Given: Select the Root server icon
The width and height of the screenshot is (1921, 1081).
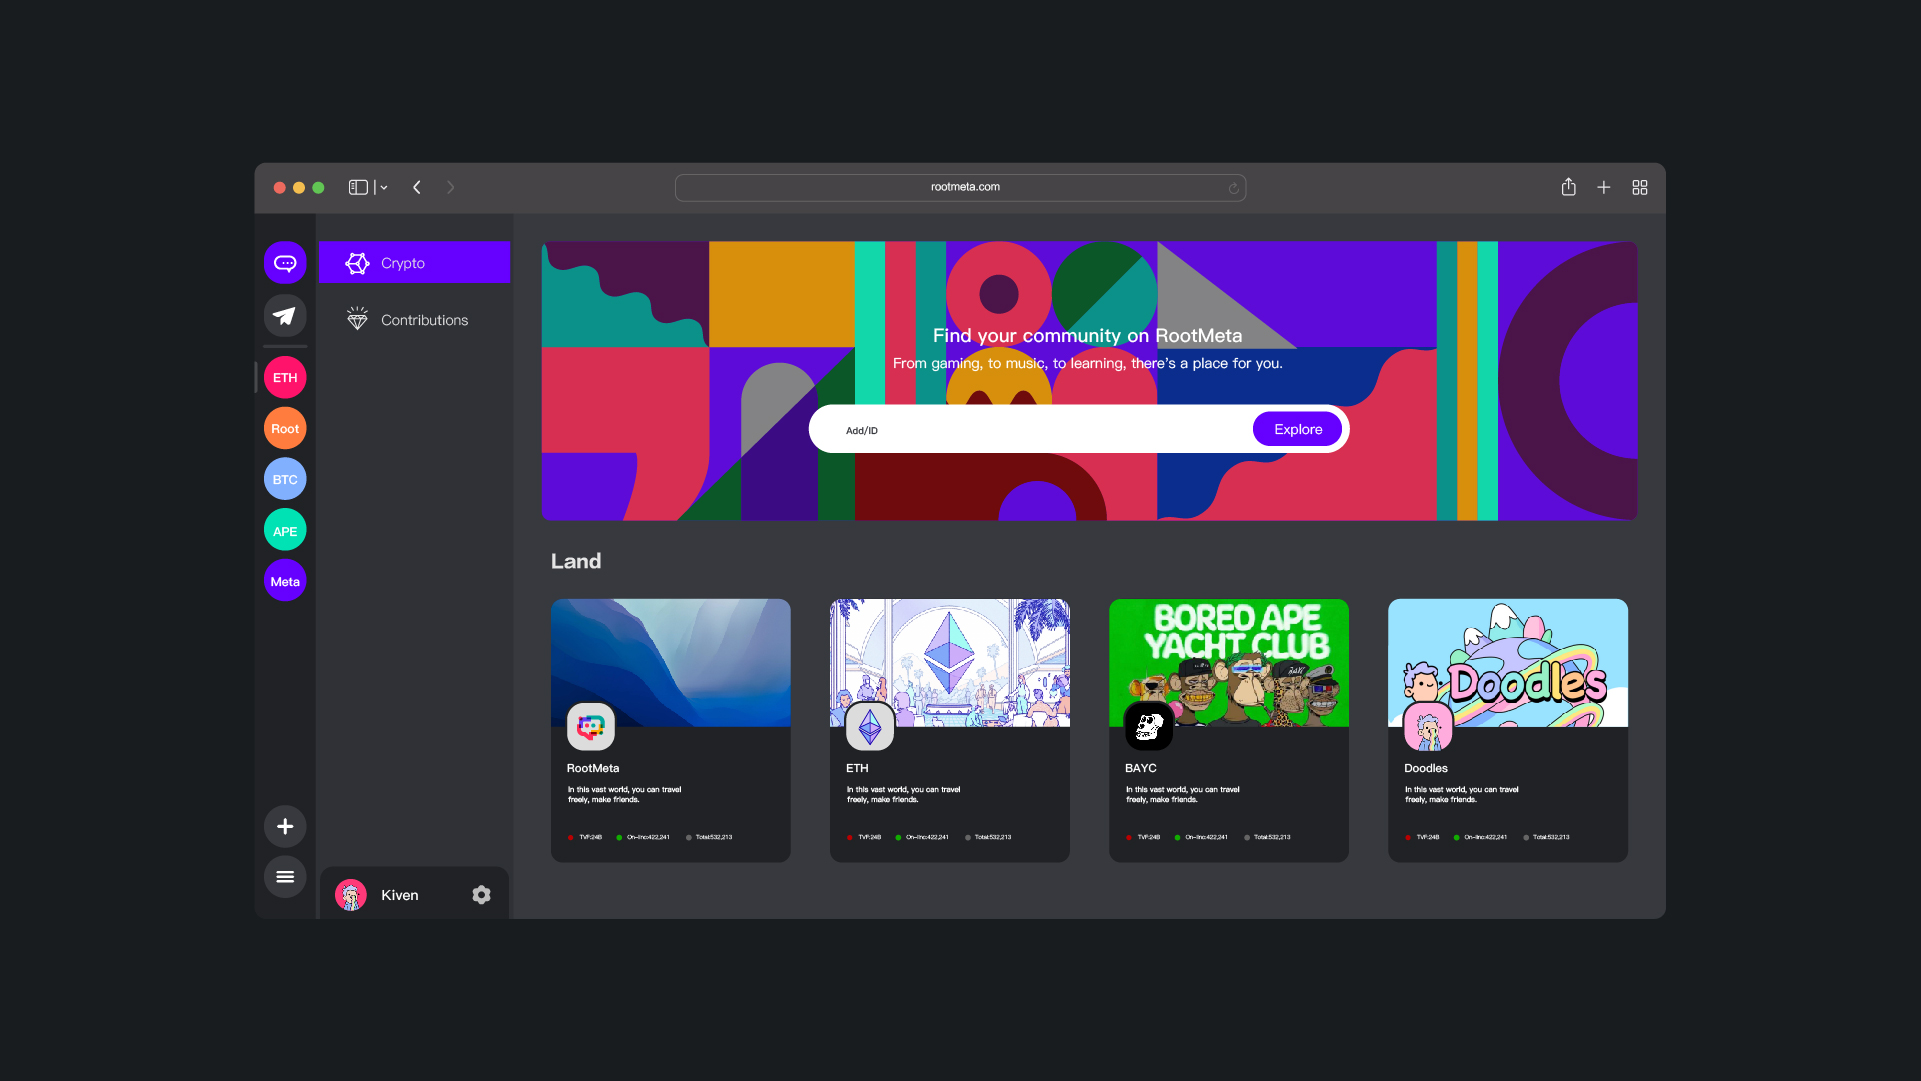Looking at the screenshot, I should 285,429.
